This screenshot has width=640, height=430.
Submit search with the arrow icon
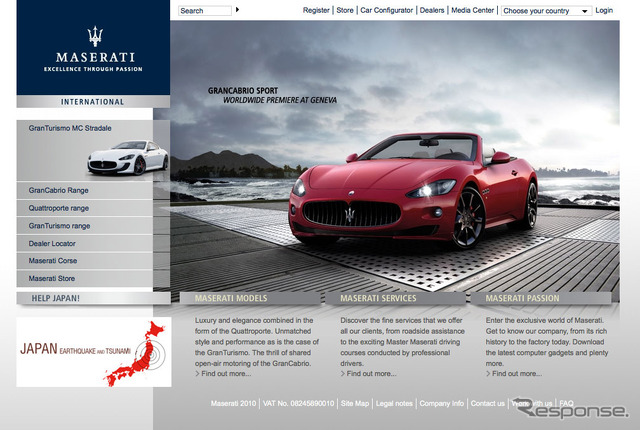[x=238, y=10]
